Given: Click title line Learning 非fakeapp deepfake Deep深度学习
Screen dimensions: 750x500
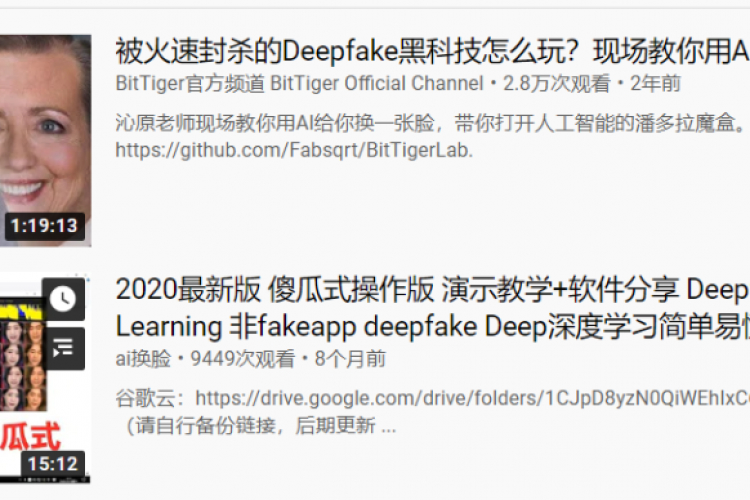Looking at the screenshot, I should pos(432,327).
